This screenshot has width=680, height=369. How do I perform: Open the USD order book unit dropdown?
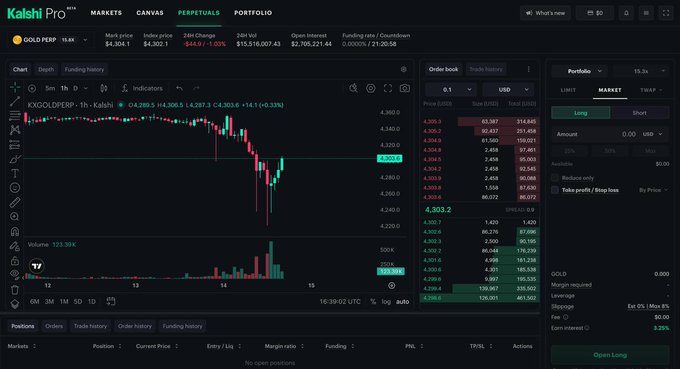pyautogui.click(x=508, y=90)
